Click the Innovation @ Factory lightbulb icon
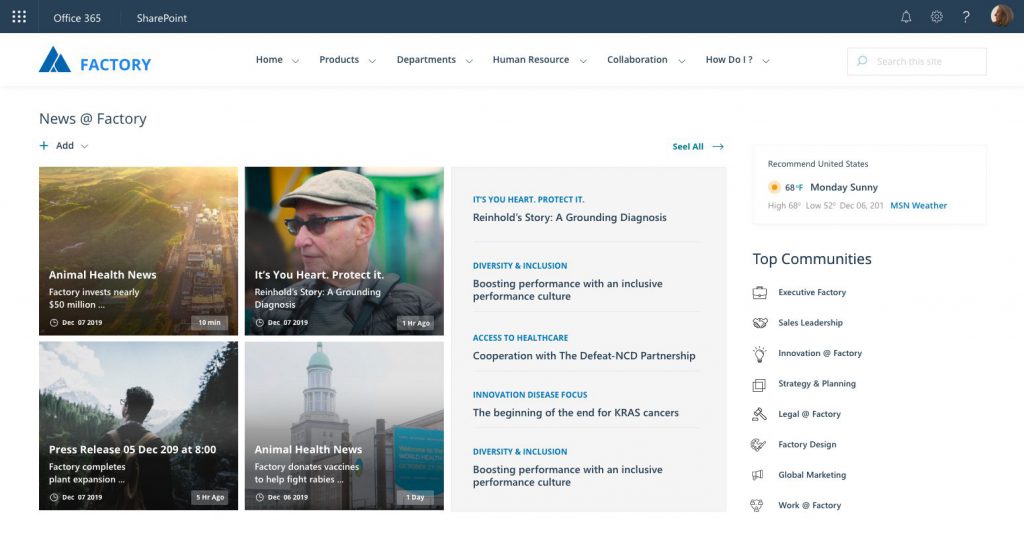The width and height of the screenshot is (1024, 538). coord(759,354)
